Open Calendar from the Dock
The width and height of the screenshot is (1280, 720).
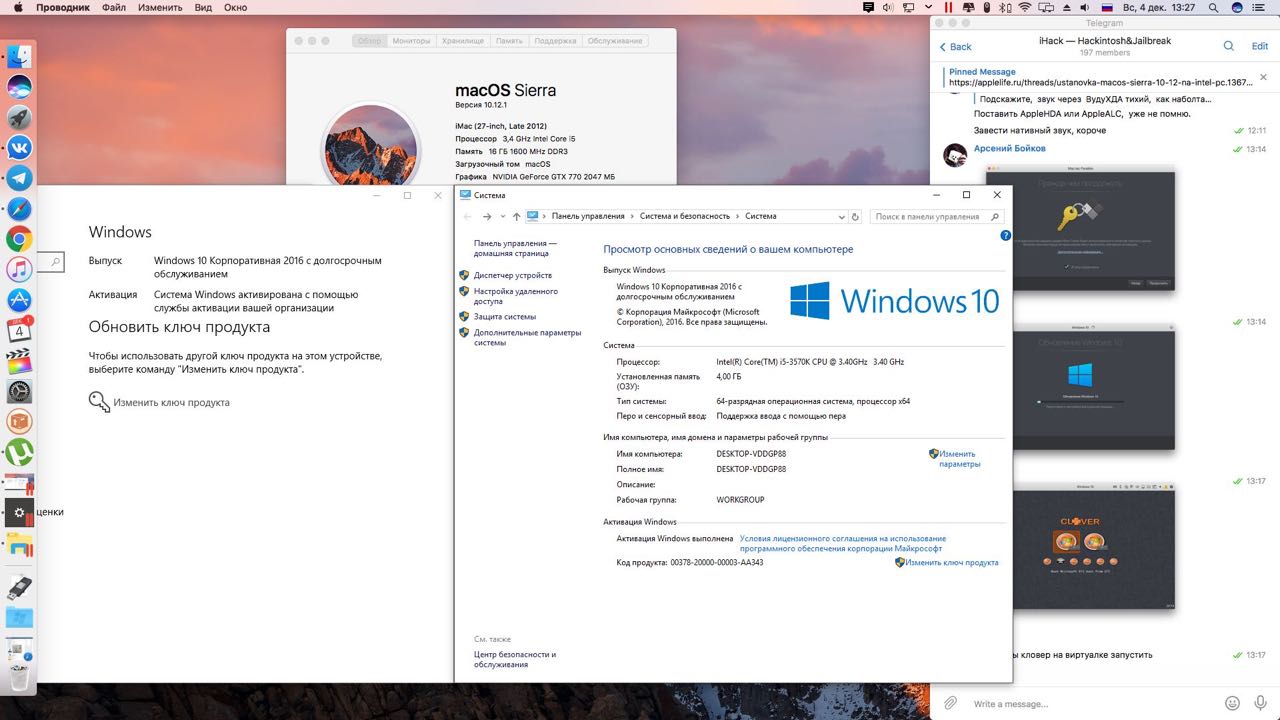point(20,330)
